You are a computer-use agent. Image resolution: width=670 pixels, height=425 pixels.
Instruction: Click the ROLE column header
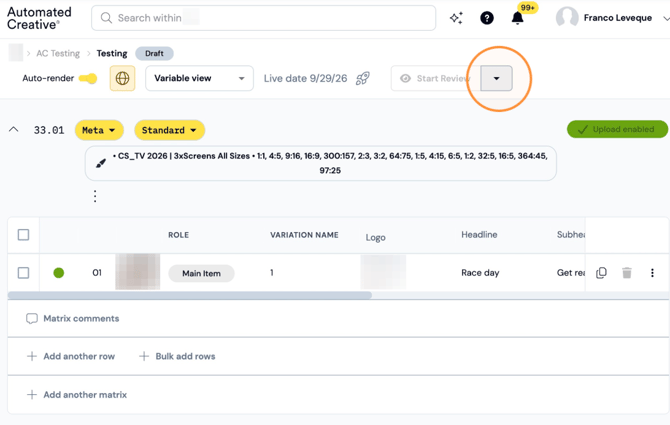[179, 235]
